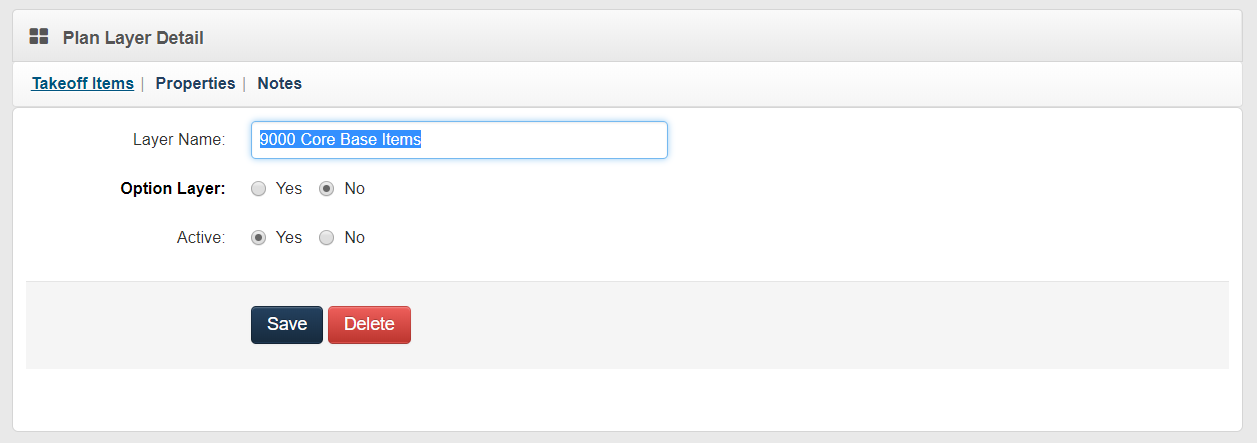Save the plan layer
This screenshot has width=1257, height=443.
[x=286, y=325]
